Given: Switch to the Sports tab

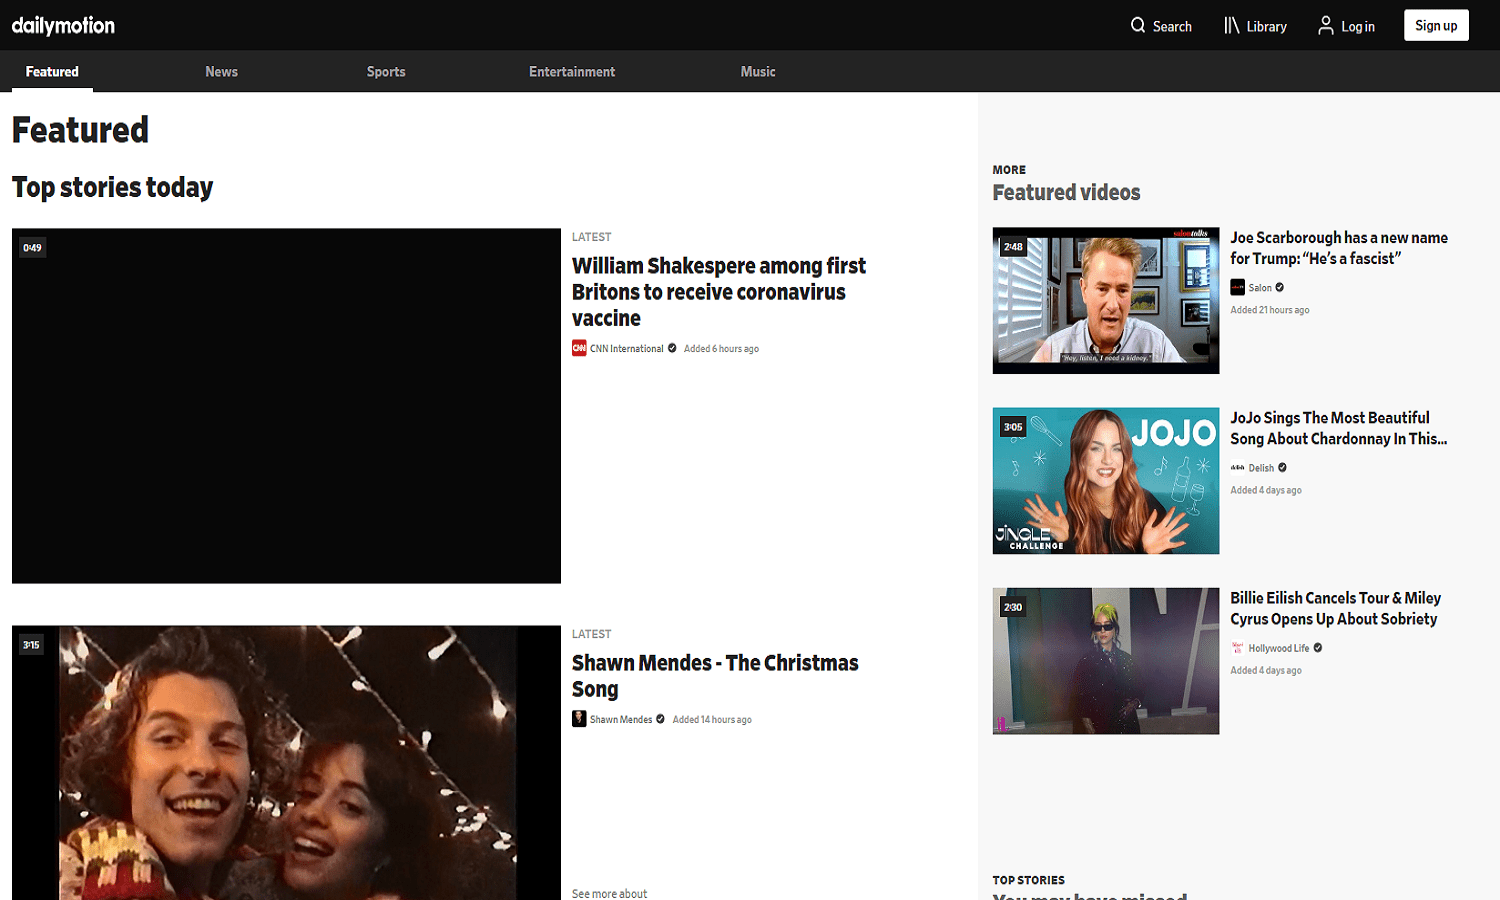Looking at the screenshot, I should (x=386, y=71).
